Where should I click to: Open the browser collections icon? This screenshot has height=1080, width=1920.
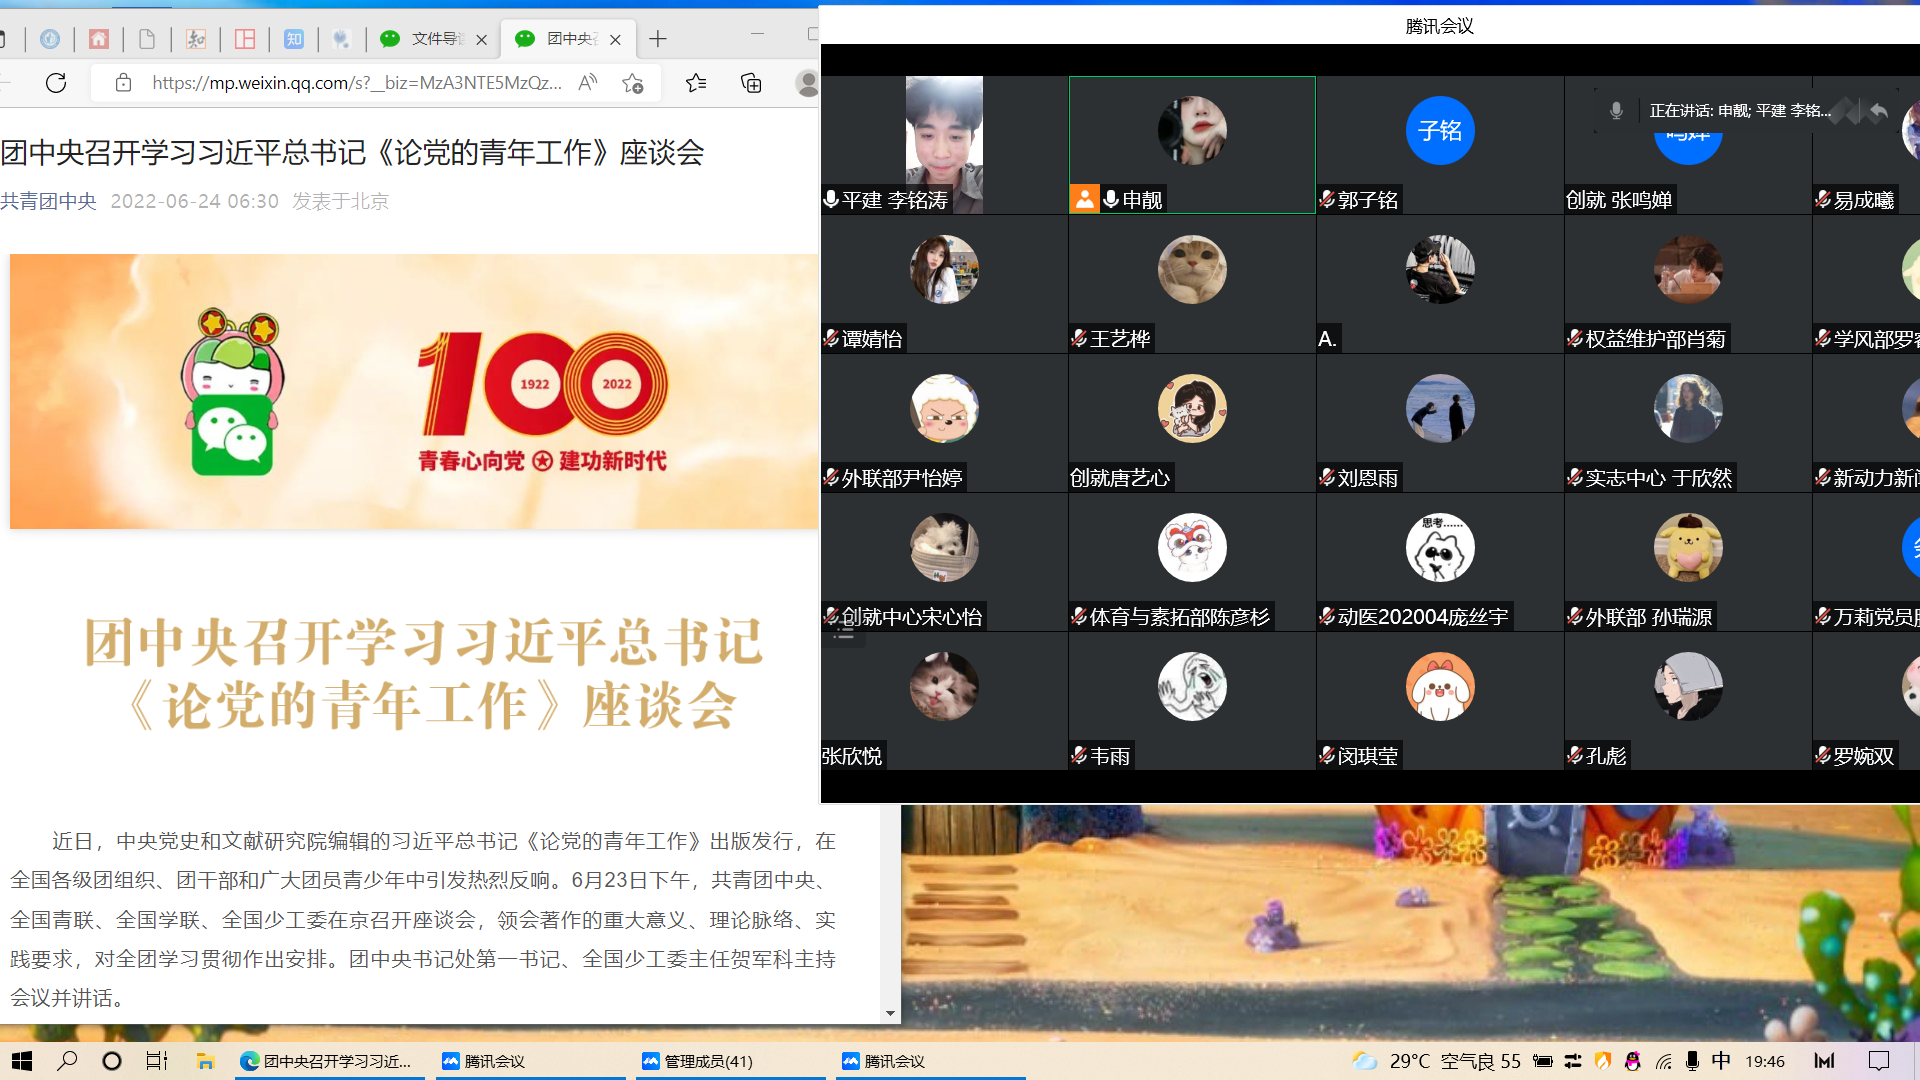[x=751, y=83]
